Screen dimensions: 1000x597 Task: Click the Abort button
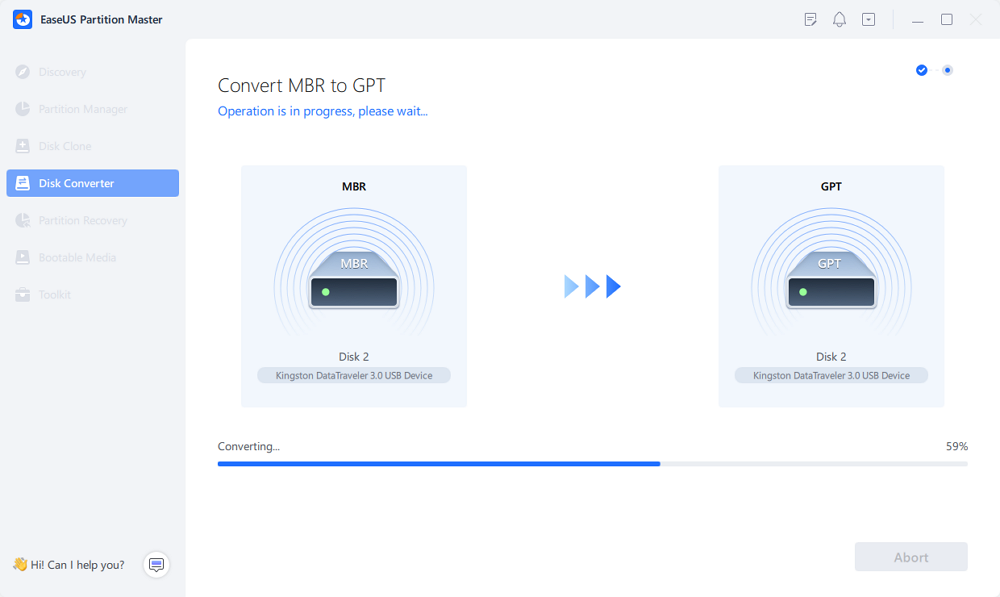(911, 557)
